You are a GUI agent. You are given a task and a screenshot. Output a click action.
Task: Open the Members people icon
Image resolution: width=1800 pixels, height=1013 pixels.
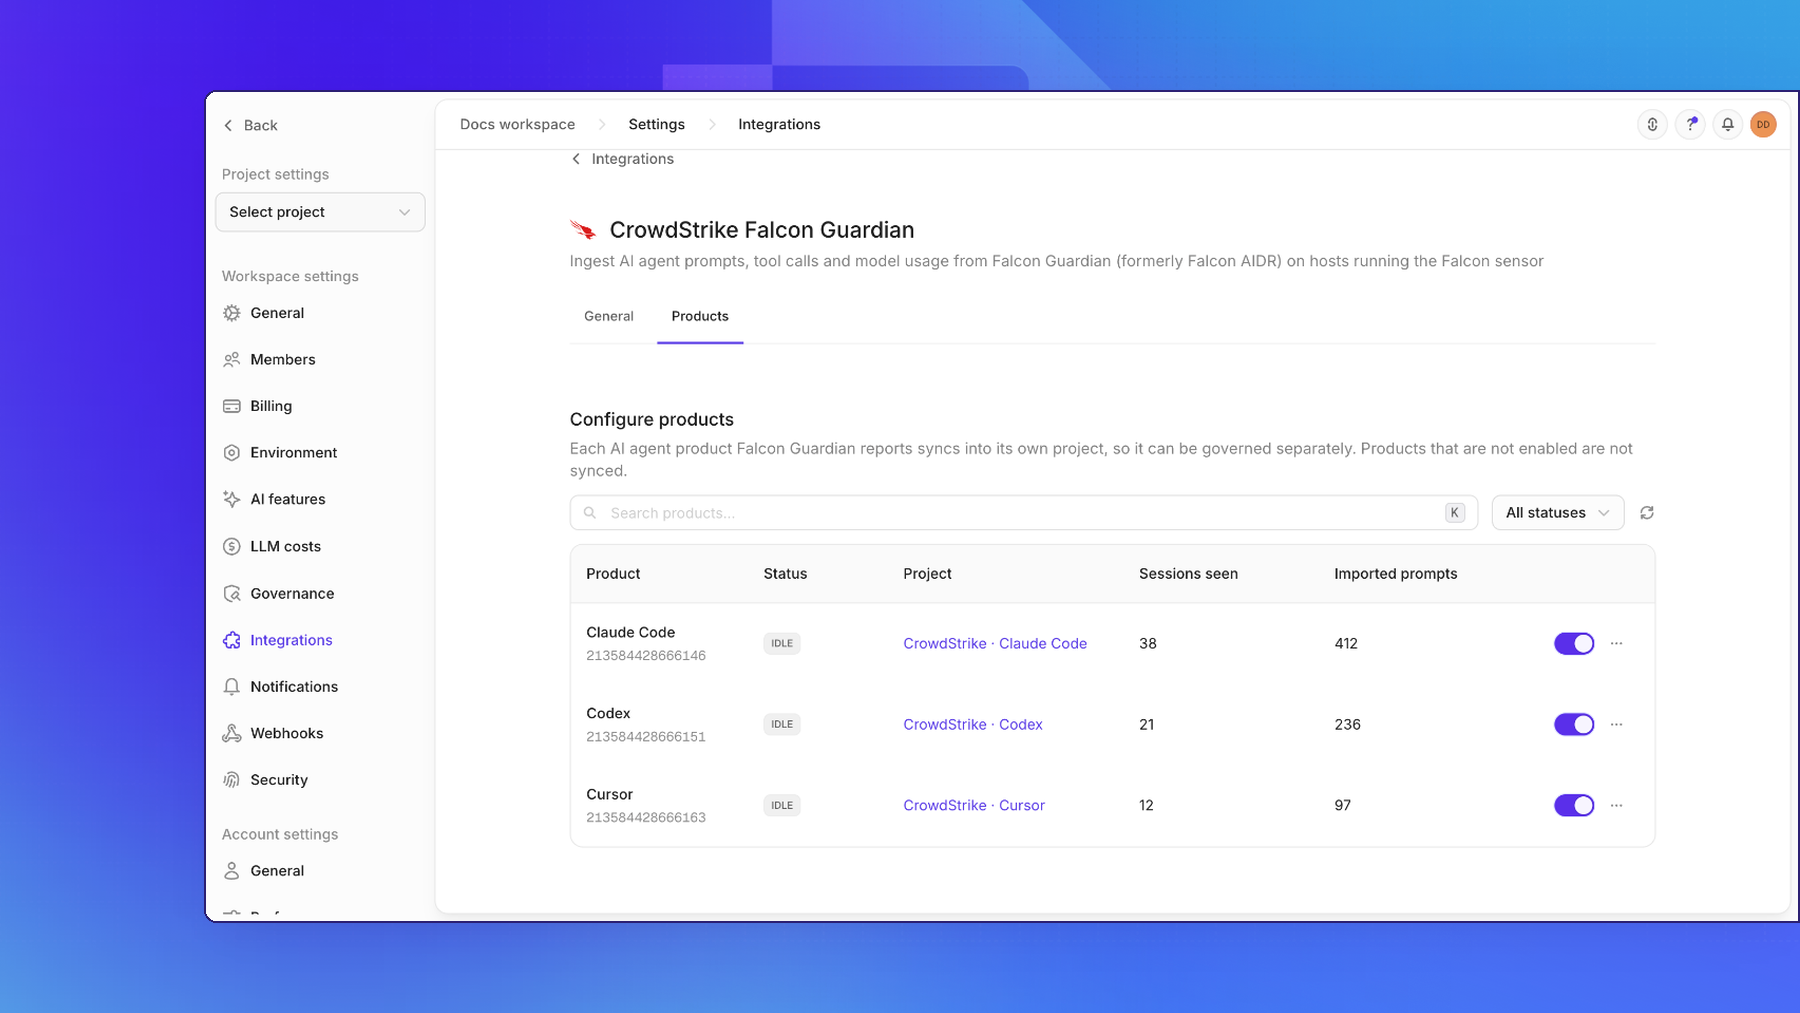[x=232, y=359]
